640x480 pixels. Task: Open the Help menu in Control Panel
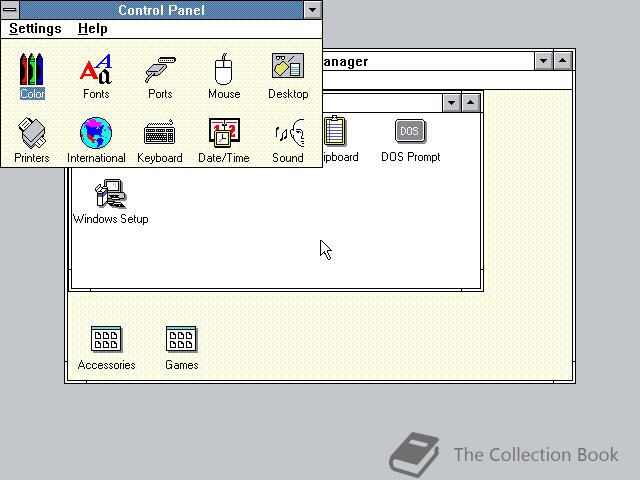(x=93, y=29)
